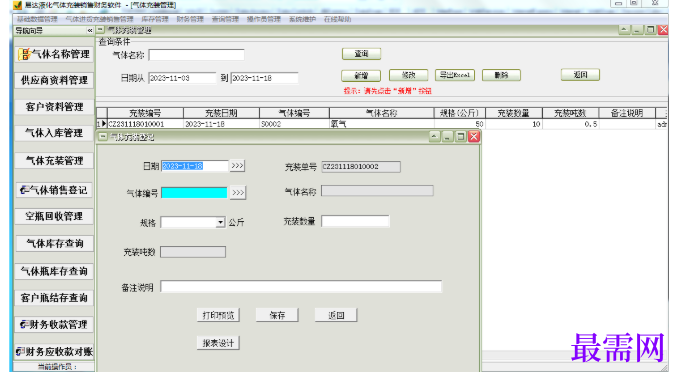
Task: Open the gas lookup >>> beside 气体编号
Action: pyautogui.click(x=238, y=193)
